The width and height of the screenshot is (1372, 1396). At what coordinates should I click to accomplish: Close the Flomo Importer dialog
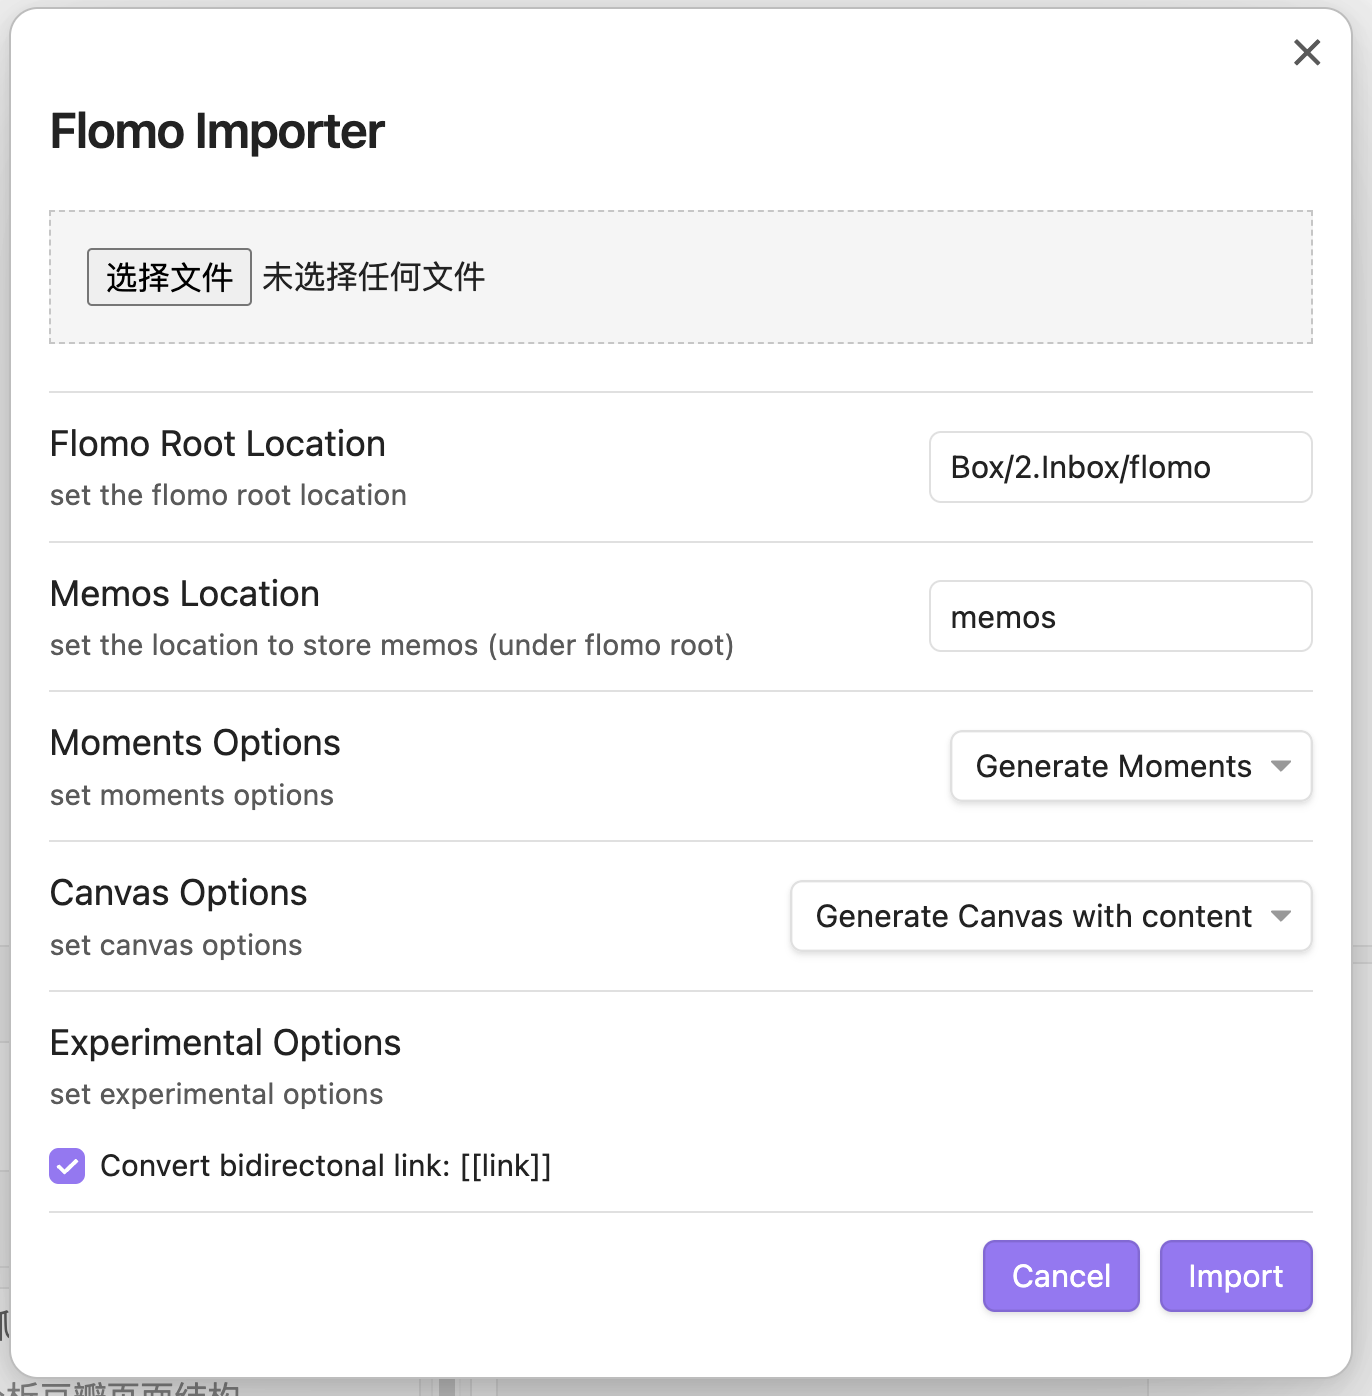1306,53
